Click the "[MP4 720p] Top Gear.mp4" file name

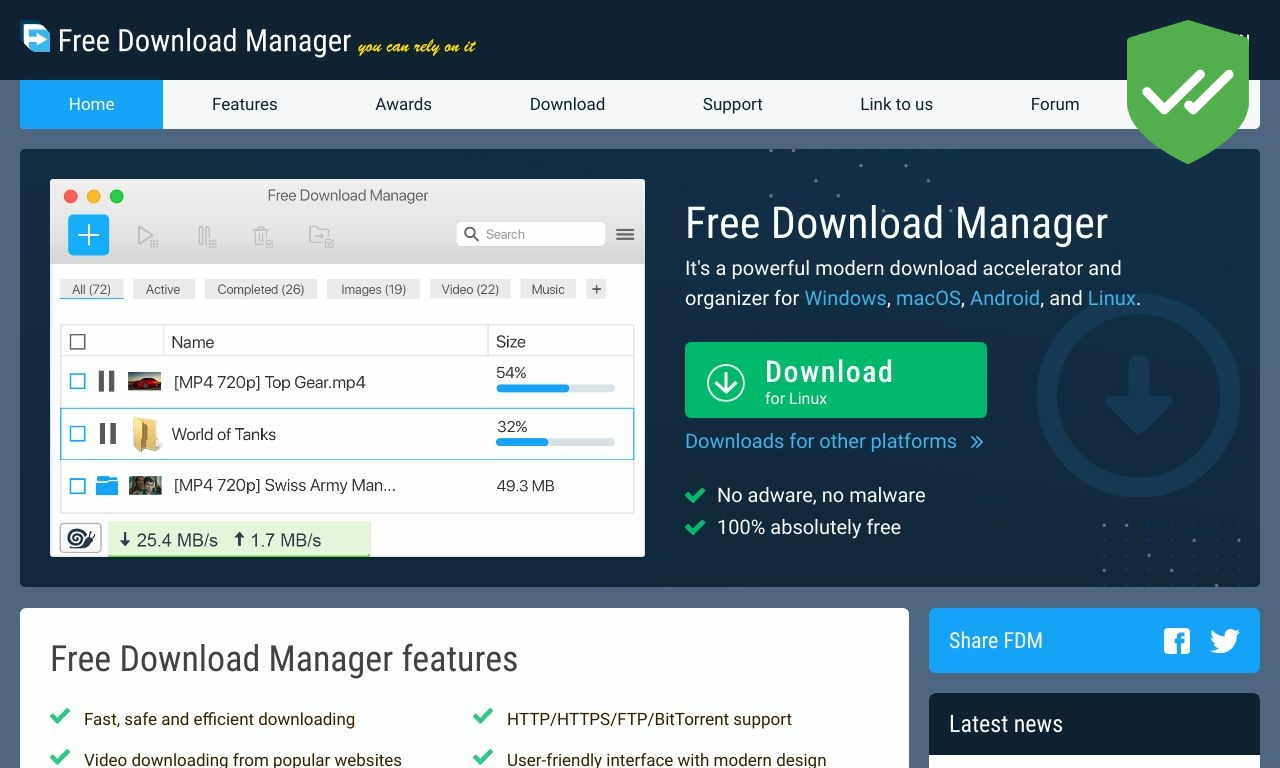[x=270, y=382]
